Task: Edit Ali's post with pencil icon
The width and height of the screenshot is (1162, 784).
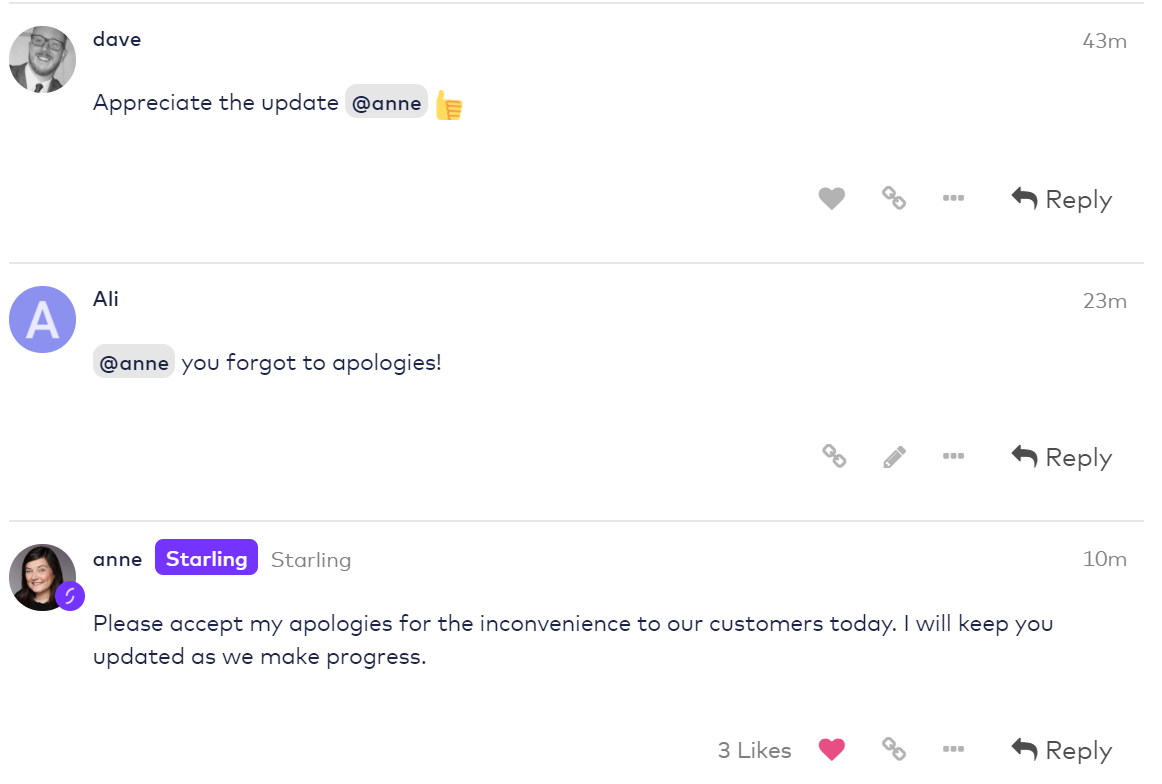Action: (894, 457)
